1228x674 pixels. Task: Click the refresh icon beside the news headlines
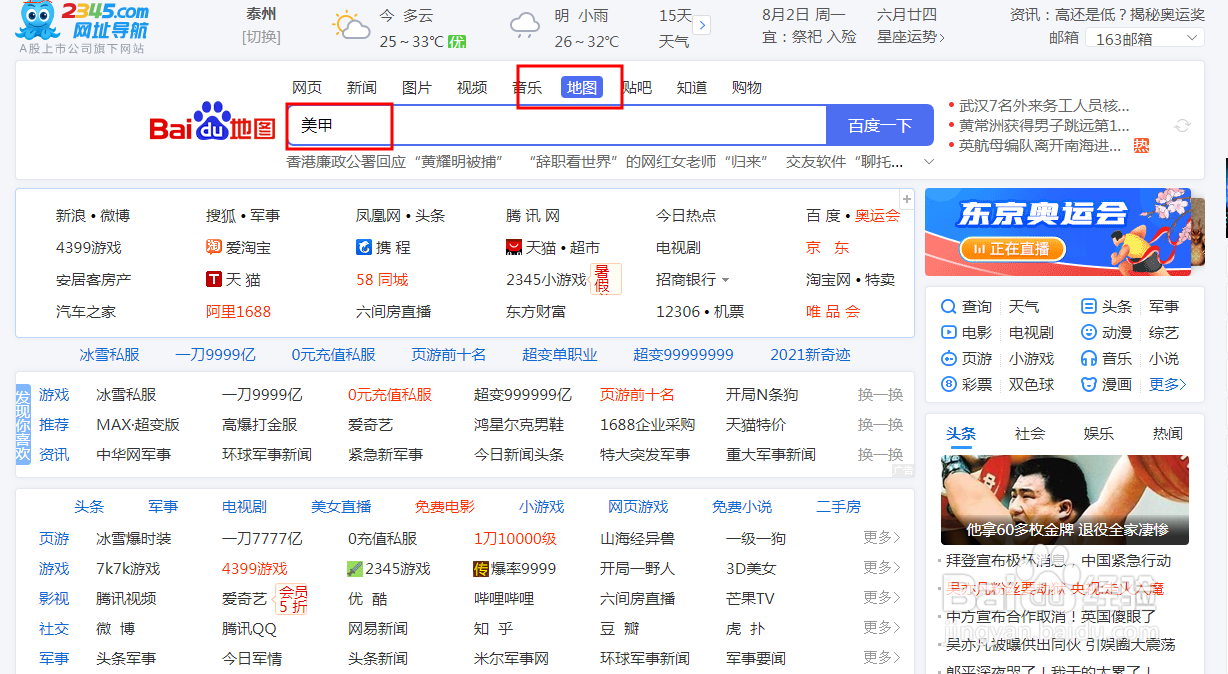pyautogui.click(x=1183, y=125)
